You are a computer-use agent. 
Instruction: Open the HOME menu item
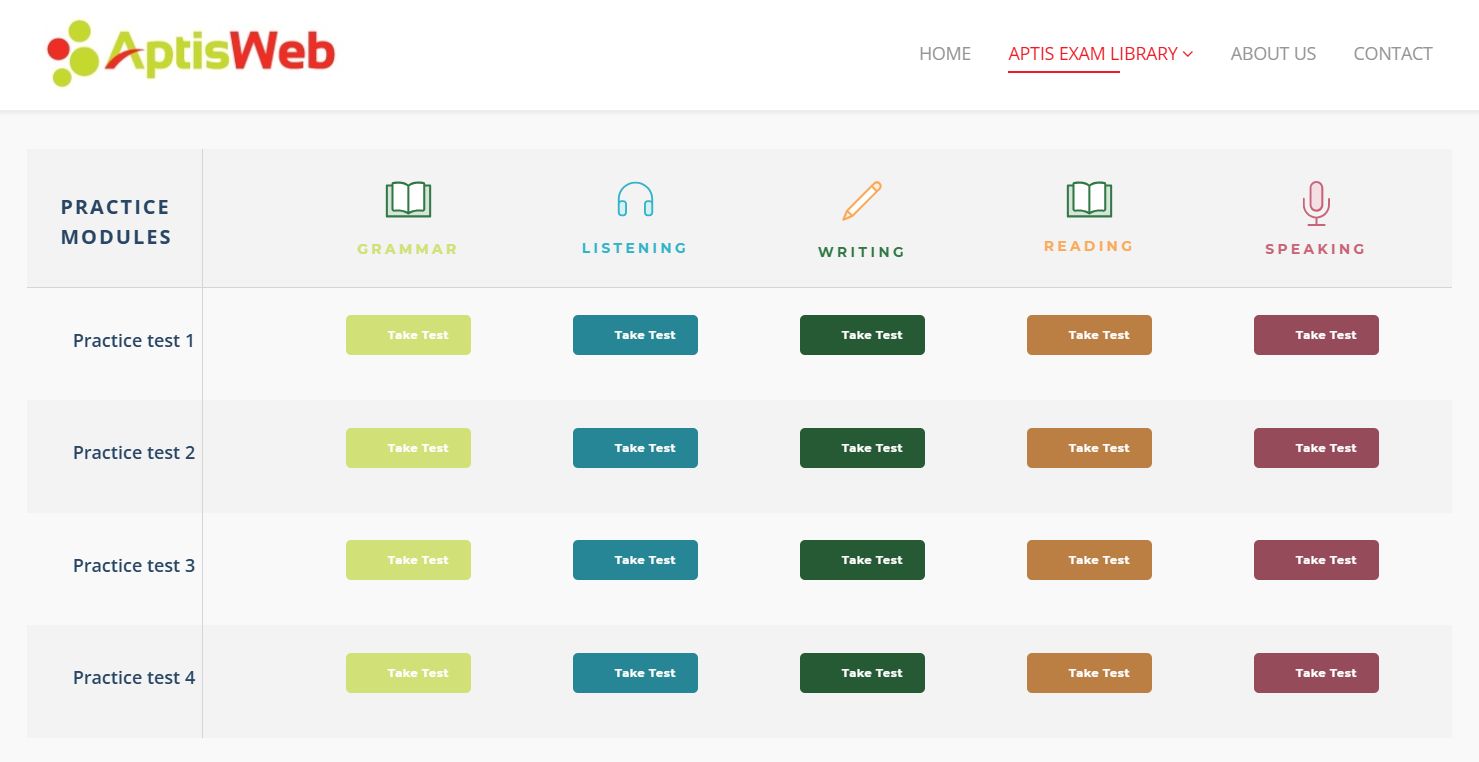coord(944,54)
